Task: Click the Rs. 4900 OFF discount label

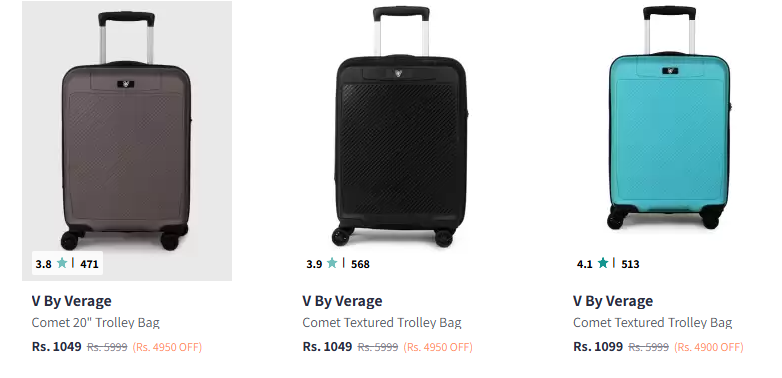Action: (x=709, y=347)
